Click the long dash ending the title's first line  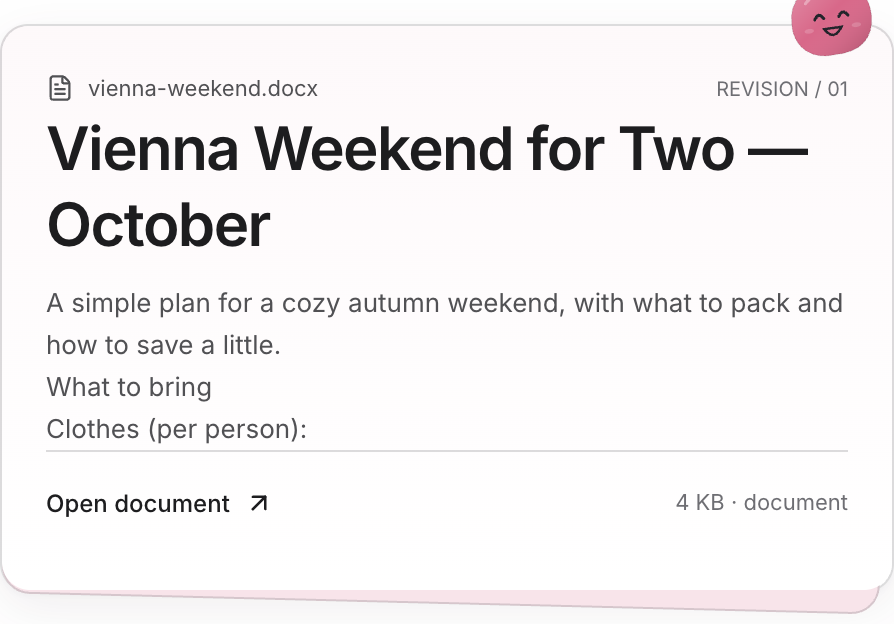[x=778, y=152]
